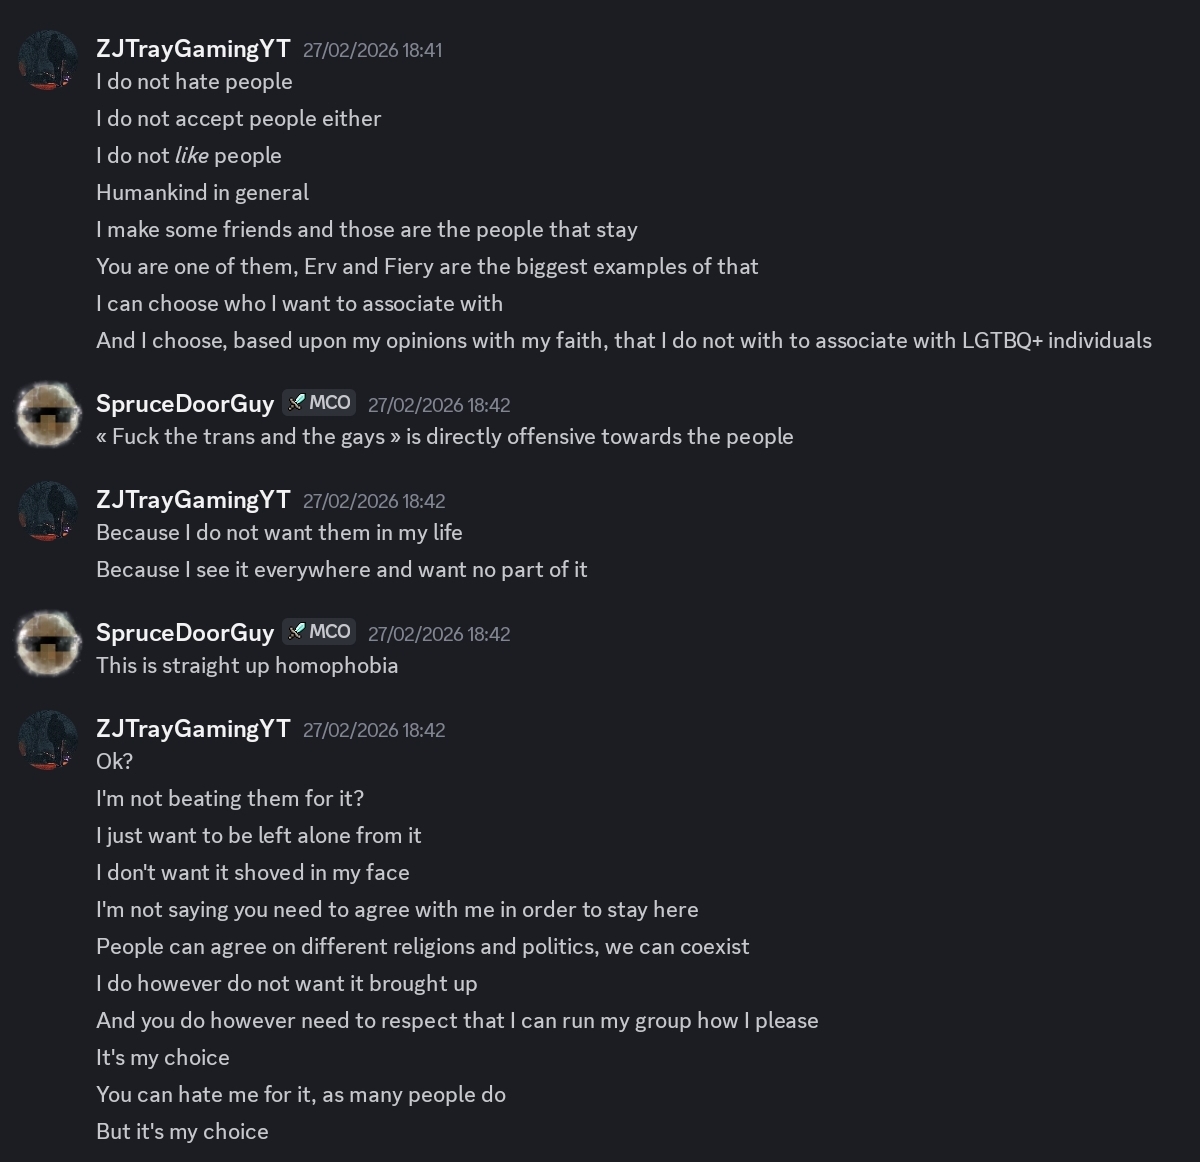Click ZJTrayGamingYT's avatar next to "Because I do not want them"

pyautogui.click(x=48, y=510)
